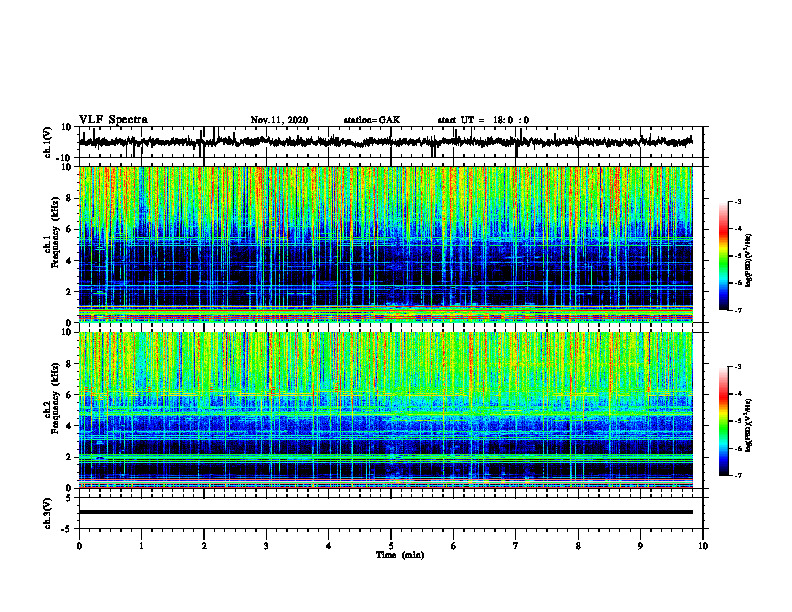Image resolution: width=792 pixels, height=612 pixels.
Task: Click the "ch.3(V)" axis label
Action: (47, 513)
